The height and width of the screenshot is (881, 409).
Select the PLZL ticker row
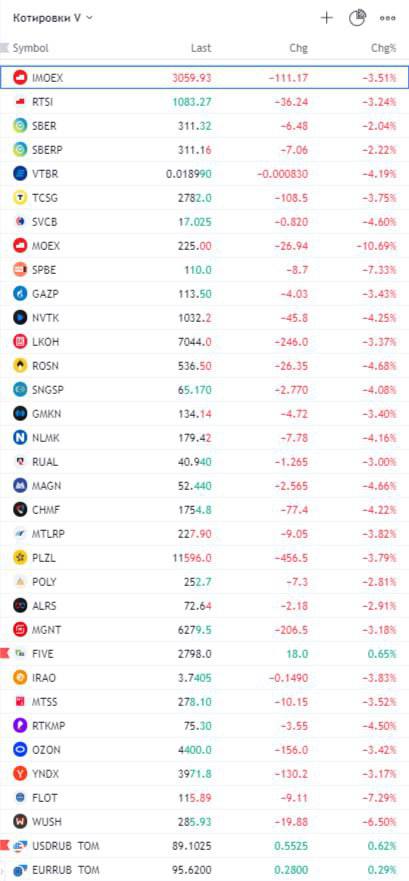[204, 557]
